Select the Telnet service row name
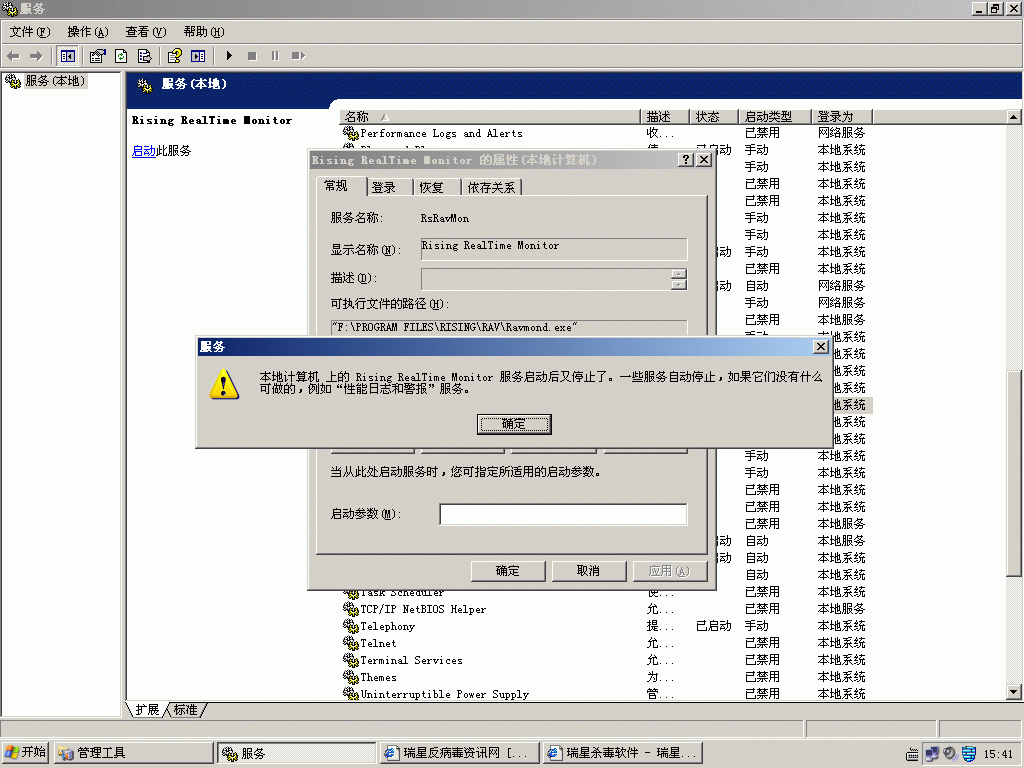Screen dimensions: 1024x768 click(x=378, y=643)
